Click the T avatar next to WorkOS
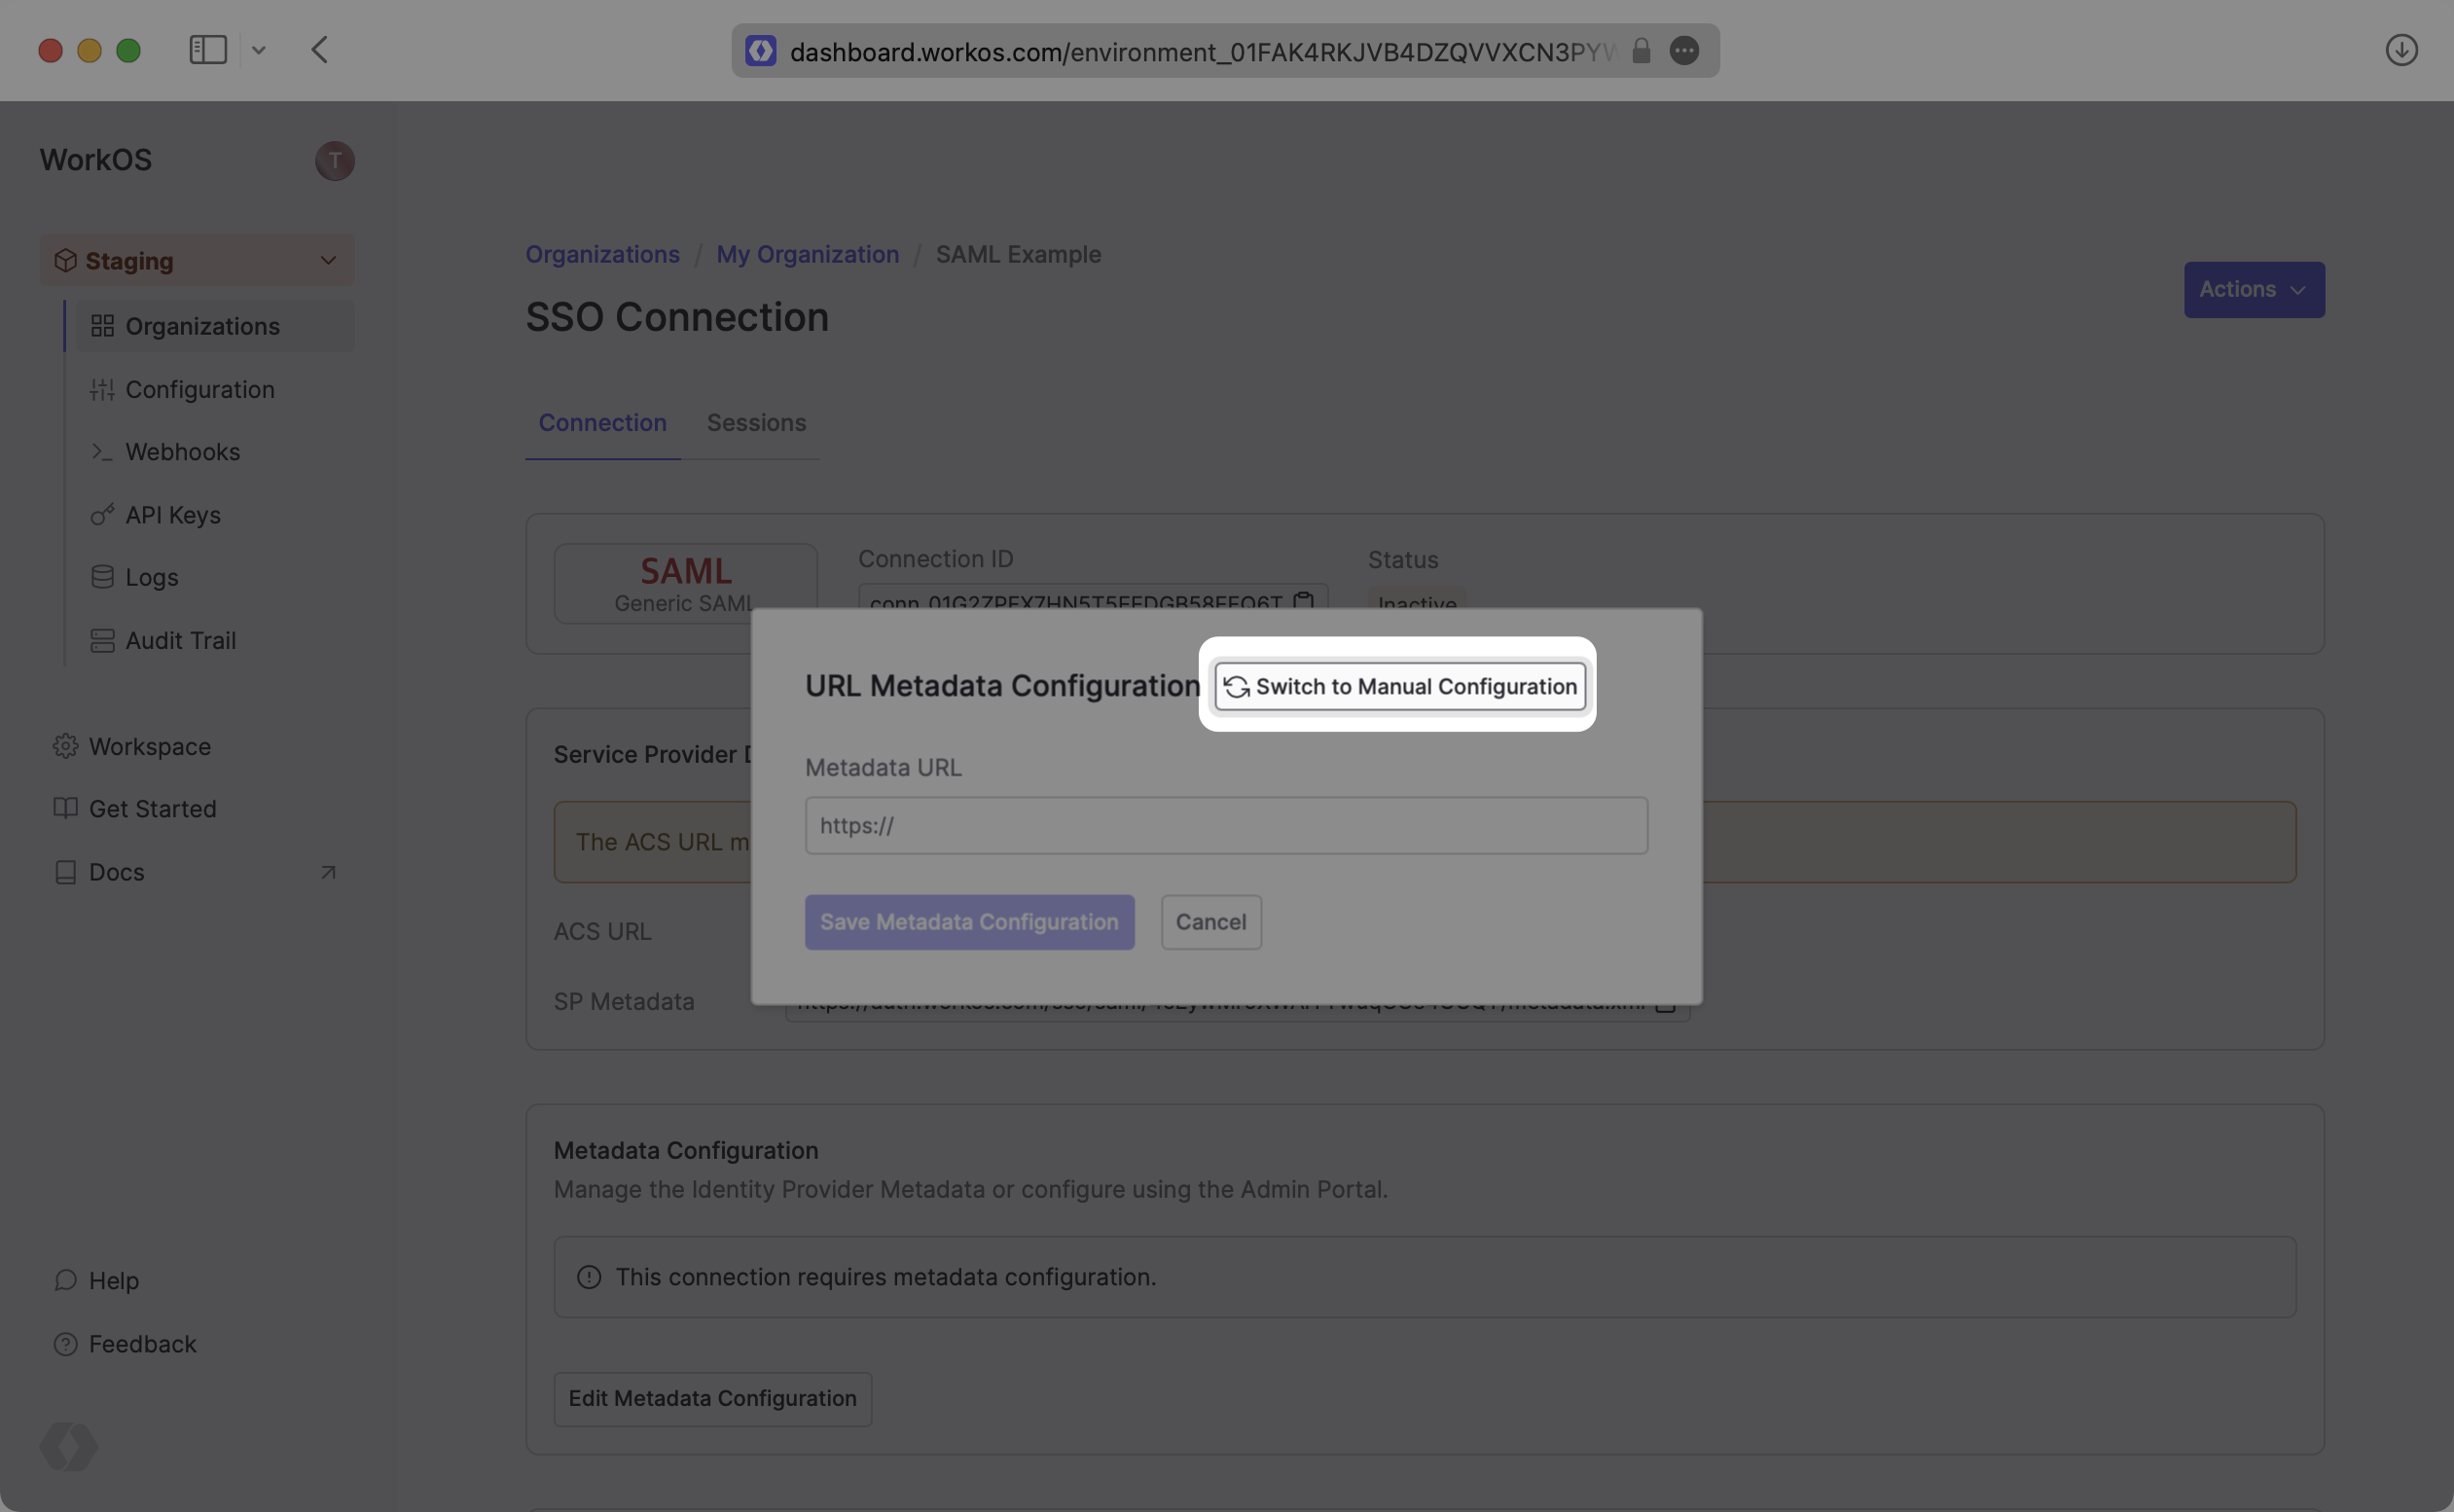The image size is (2454, 1512). click(334, 160)
